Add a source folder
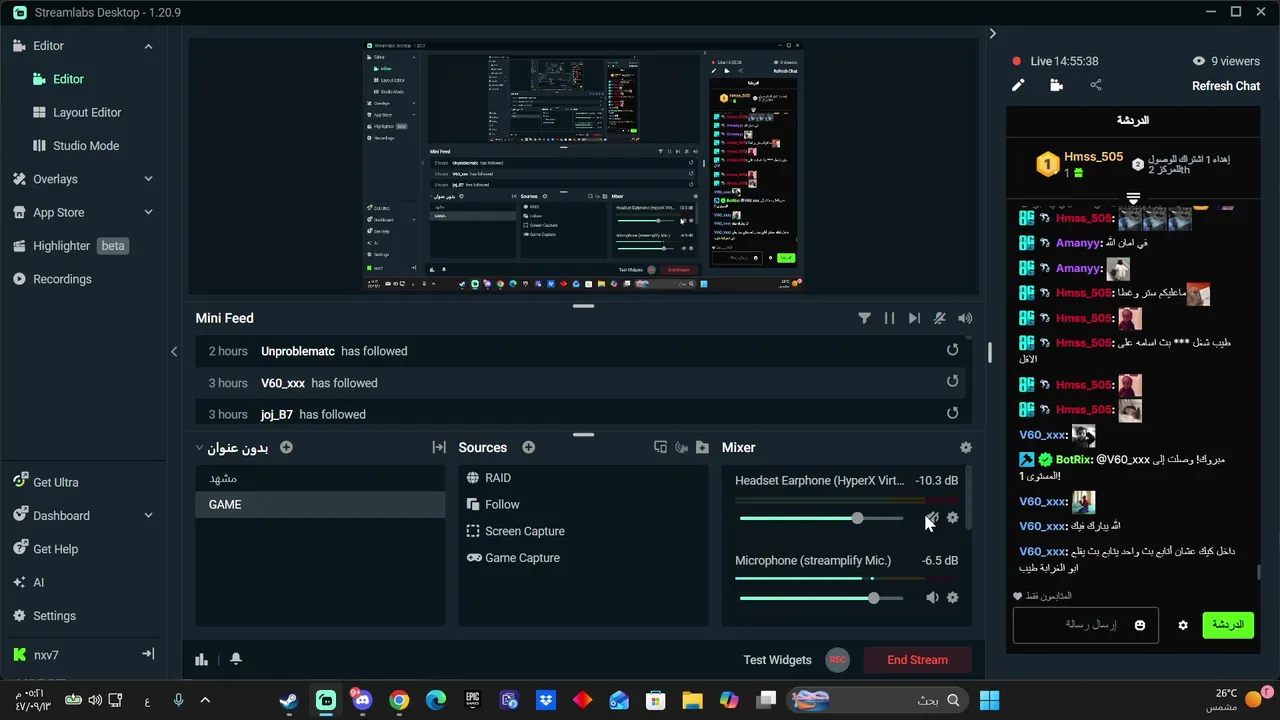The height and width of the screenshot is (720, 1280). 702,447
